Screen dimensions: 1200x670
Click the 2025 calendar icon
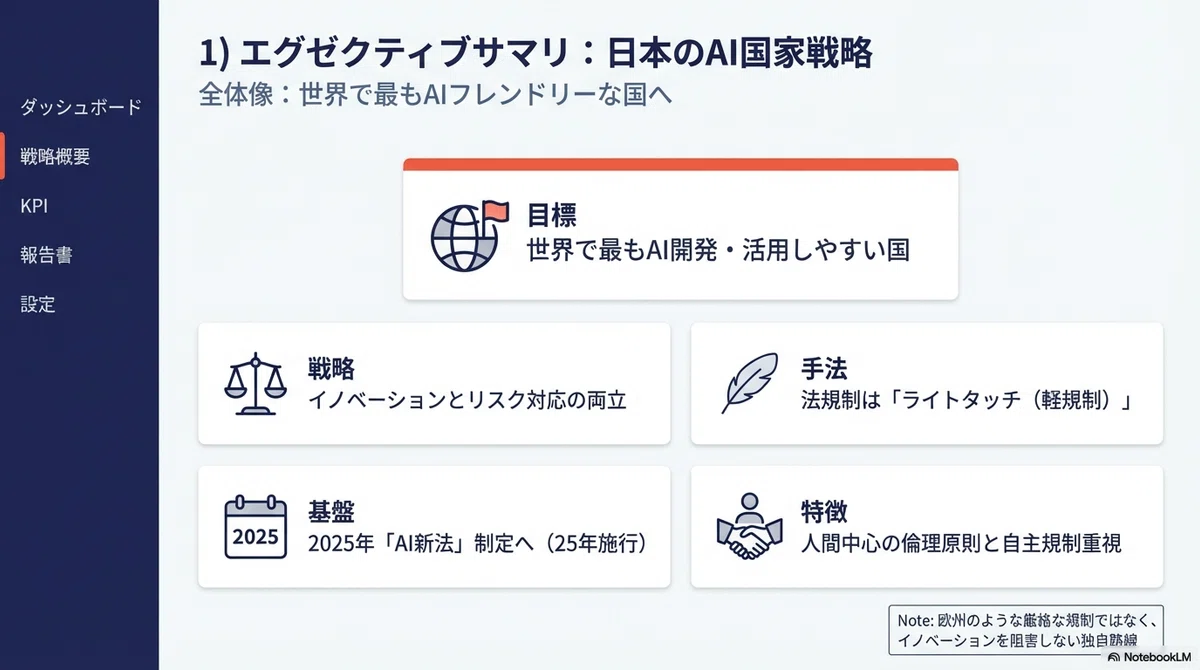point(255,527)
